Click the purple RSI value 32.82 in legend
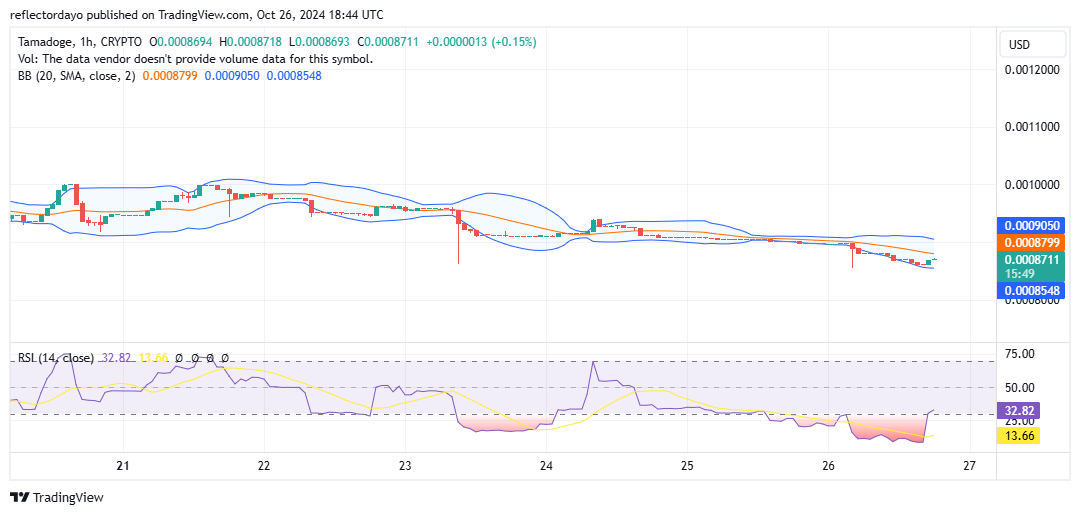Screen dimensions: 1080x515 point(116,358)
